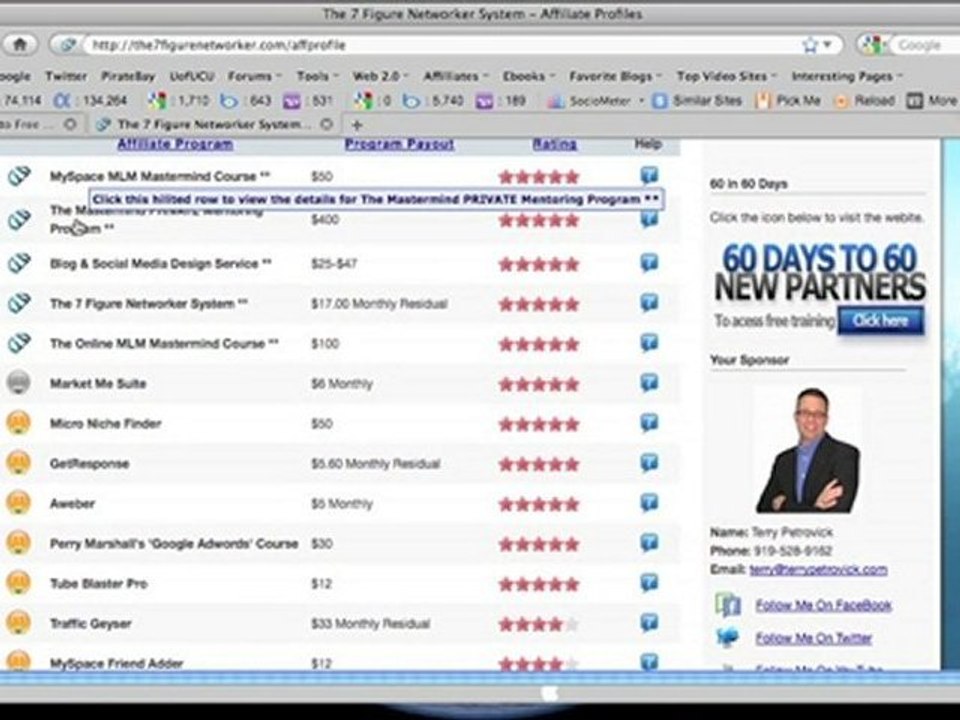Click help icon for Aweber row

[x=649, y=503]
